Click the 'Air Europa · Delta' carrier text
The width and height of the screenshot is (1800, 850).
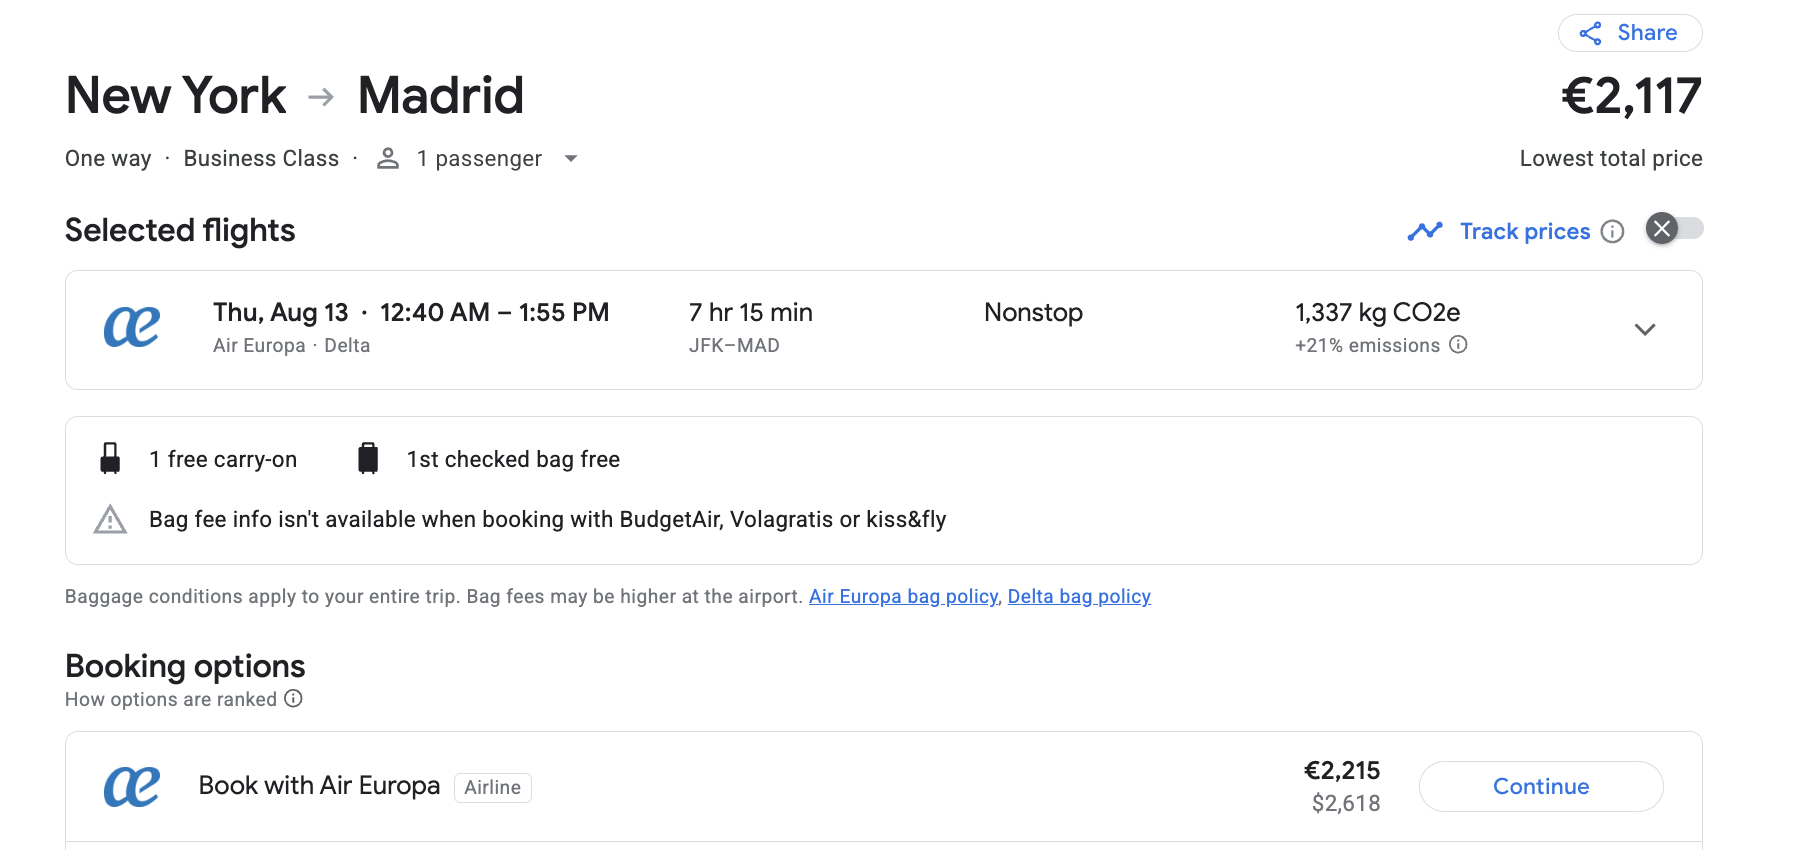(291, 346)
